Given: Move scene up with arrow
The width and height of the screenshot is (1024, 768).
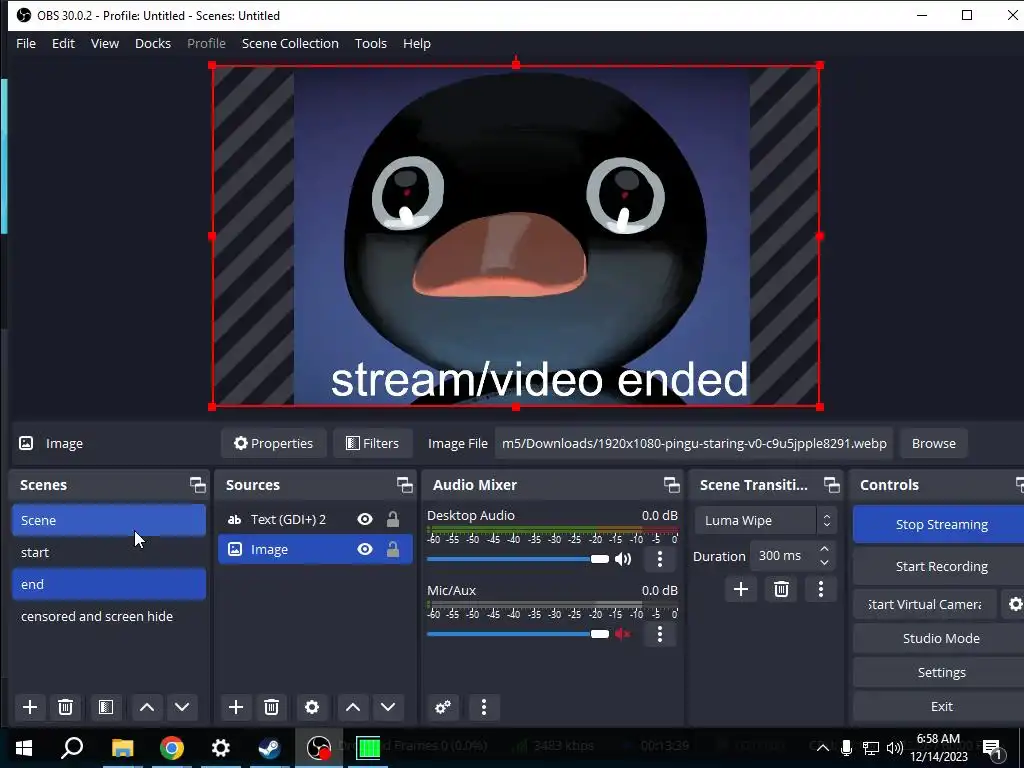Looking at the screenshot, I should [x=147, y=707].
